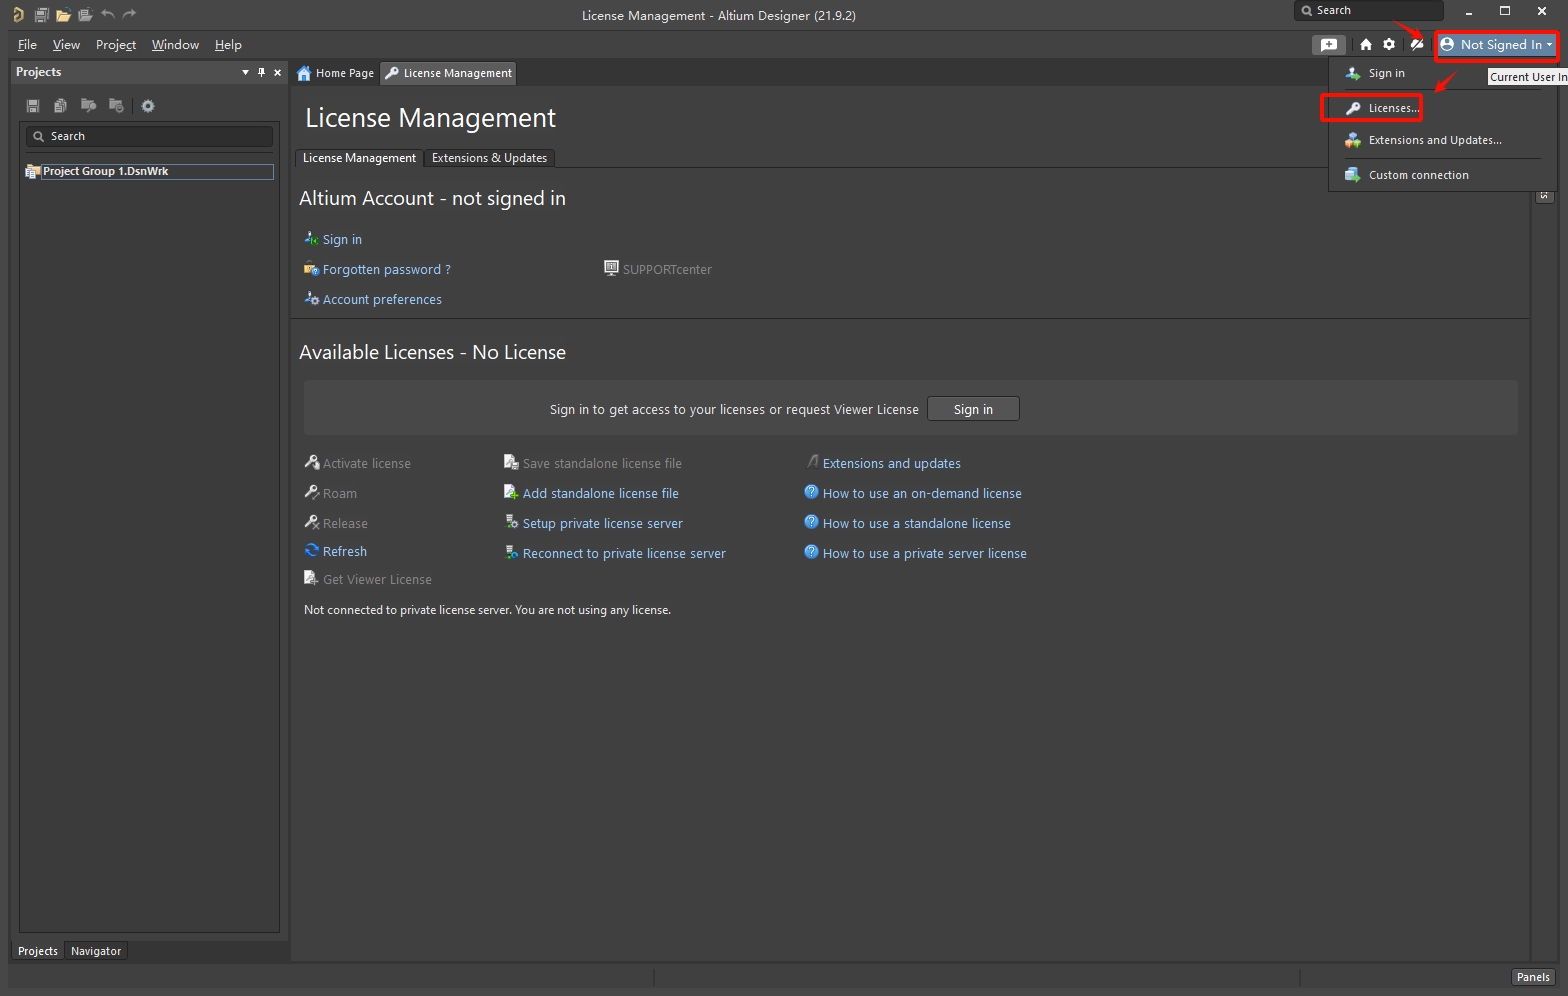Screen dimensions: 1568x996
Task: Click the disconnected cloud notification icon
Action: click(1416, 45)
